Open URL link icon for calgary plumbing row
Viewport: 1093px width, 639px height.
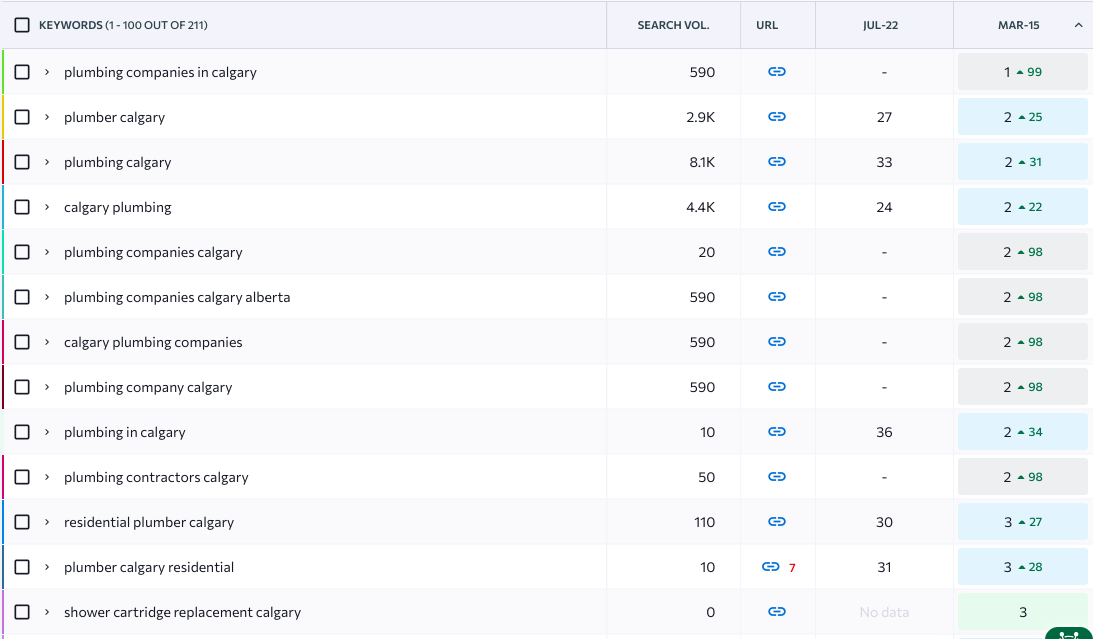(x=777, y=207)
